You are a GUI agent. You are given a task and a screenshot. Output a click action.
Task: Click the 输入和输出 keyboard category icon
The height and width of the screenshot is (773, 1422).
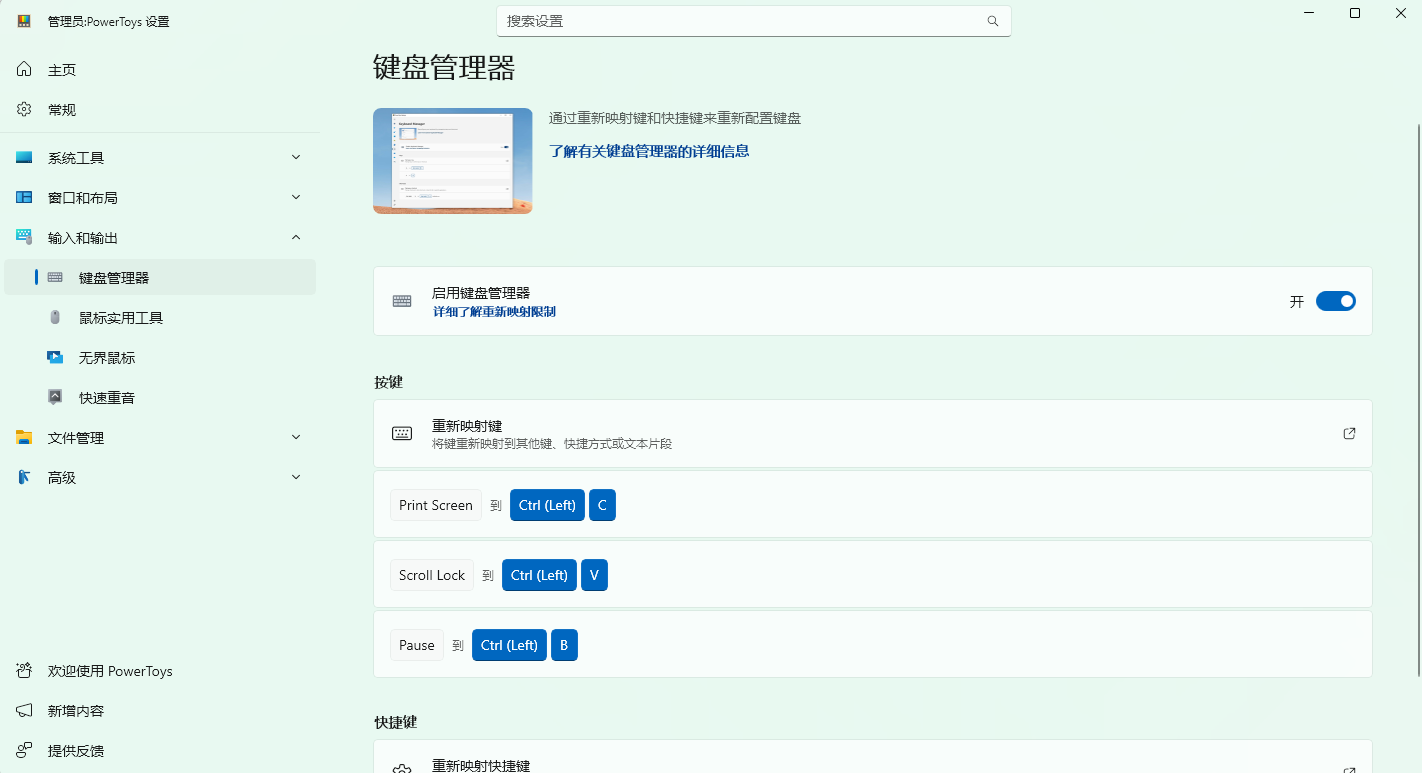24,238
